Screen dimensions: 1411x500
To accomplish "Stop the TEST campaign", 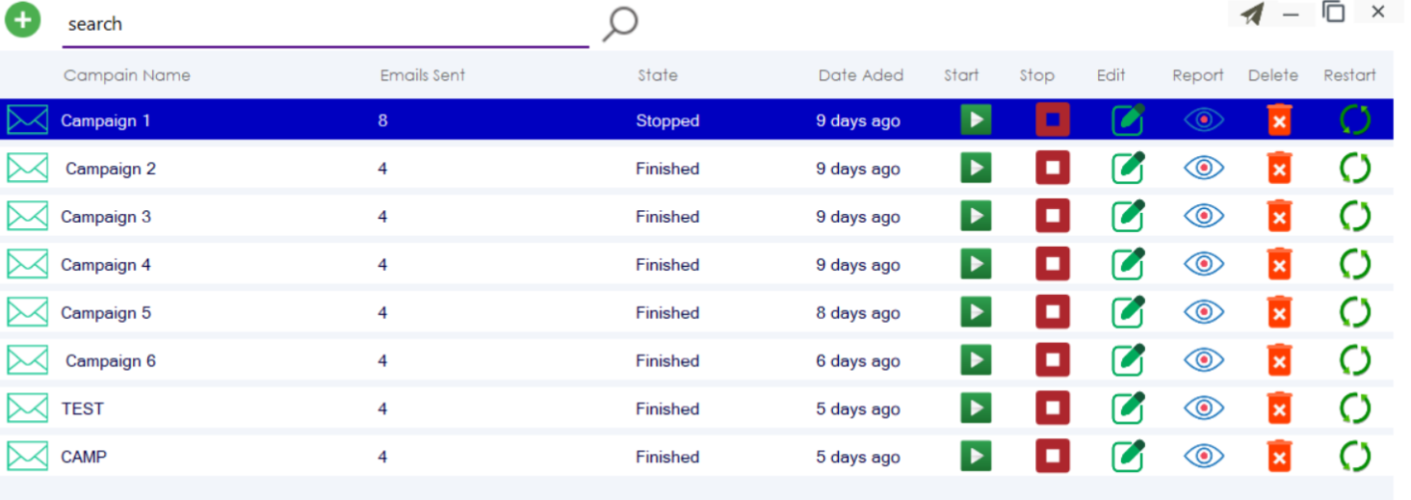I will coord(1052,408).
